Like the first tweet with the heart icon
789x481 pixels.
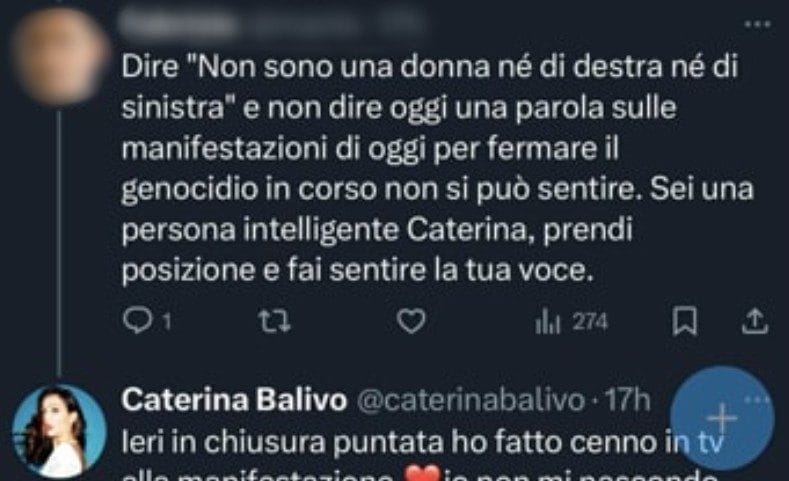411,322
